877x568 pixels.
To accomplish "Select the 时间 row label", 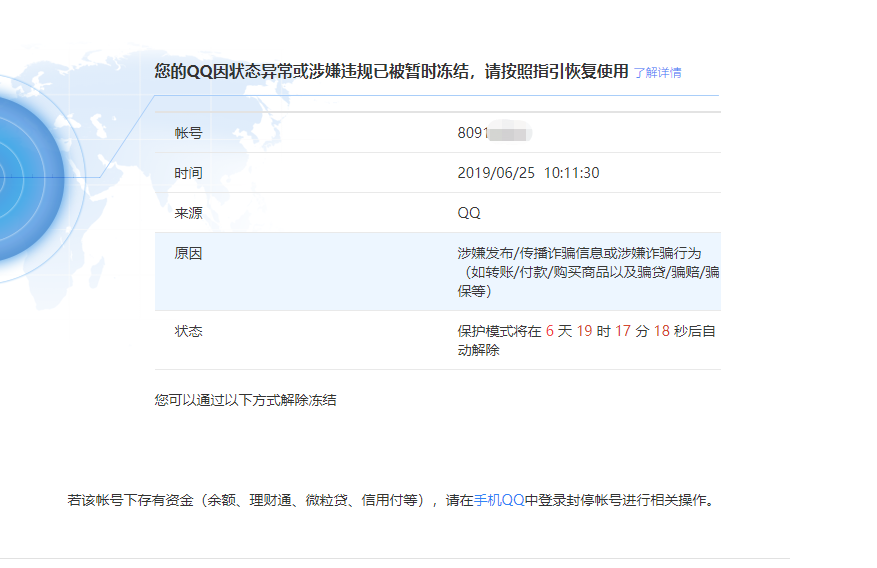I will 188,173.
